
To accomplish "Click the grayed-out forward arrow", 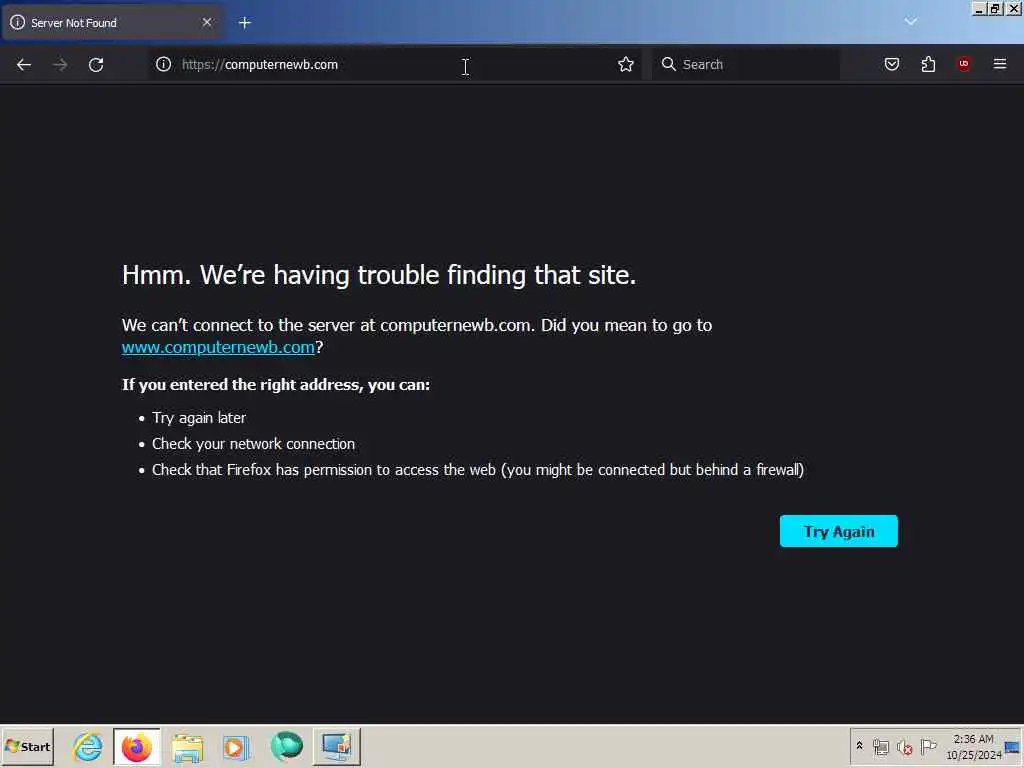I will (x=60, y=65).
